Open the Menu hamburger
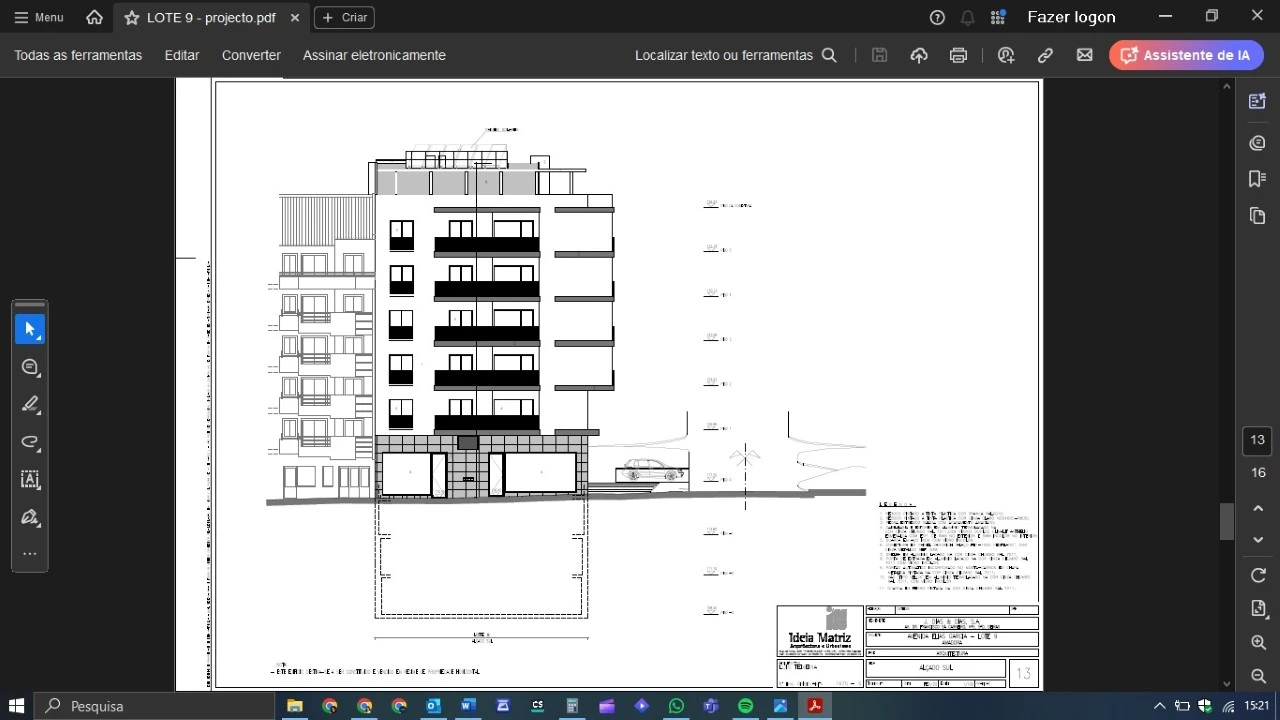 coord(39,18)
